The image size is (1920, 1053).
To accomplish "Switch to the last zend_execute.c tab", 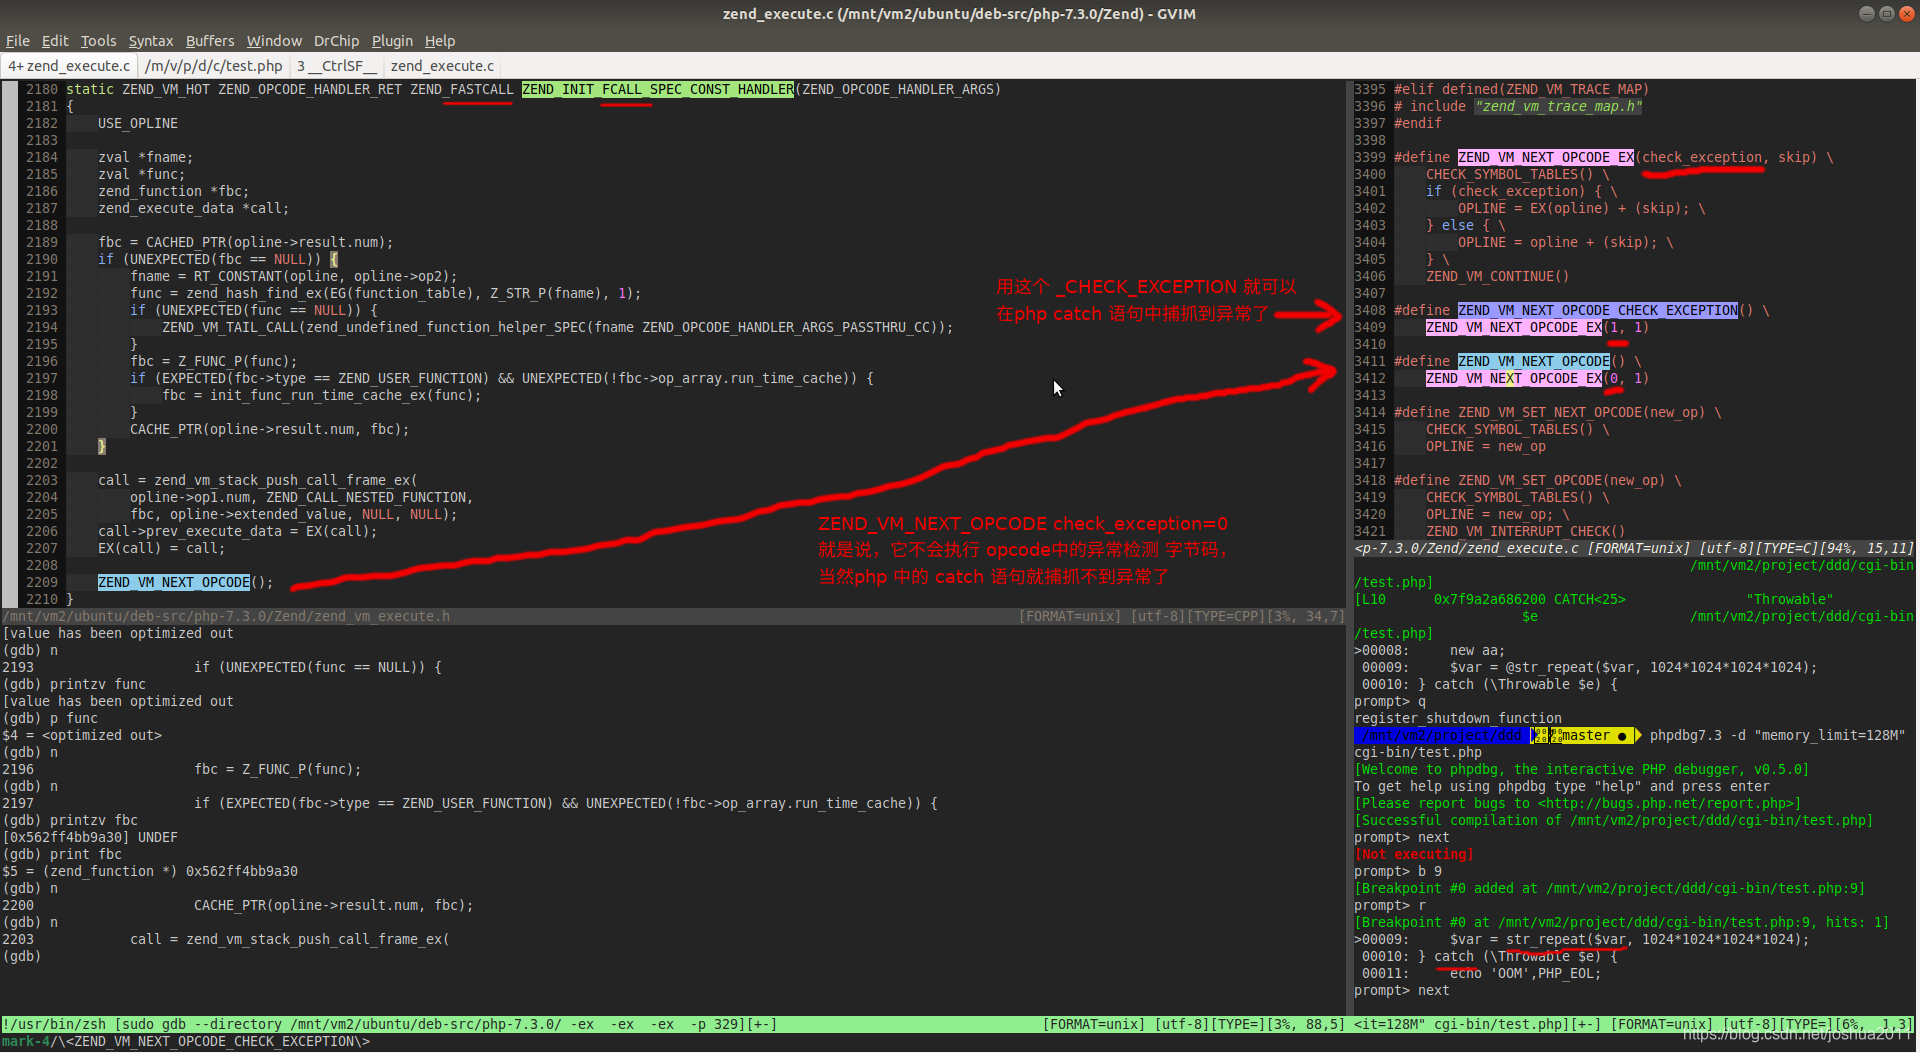I will (x=442, y=66).
